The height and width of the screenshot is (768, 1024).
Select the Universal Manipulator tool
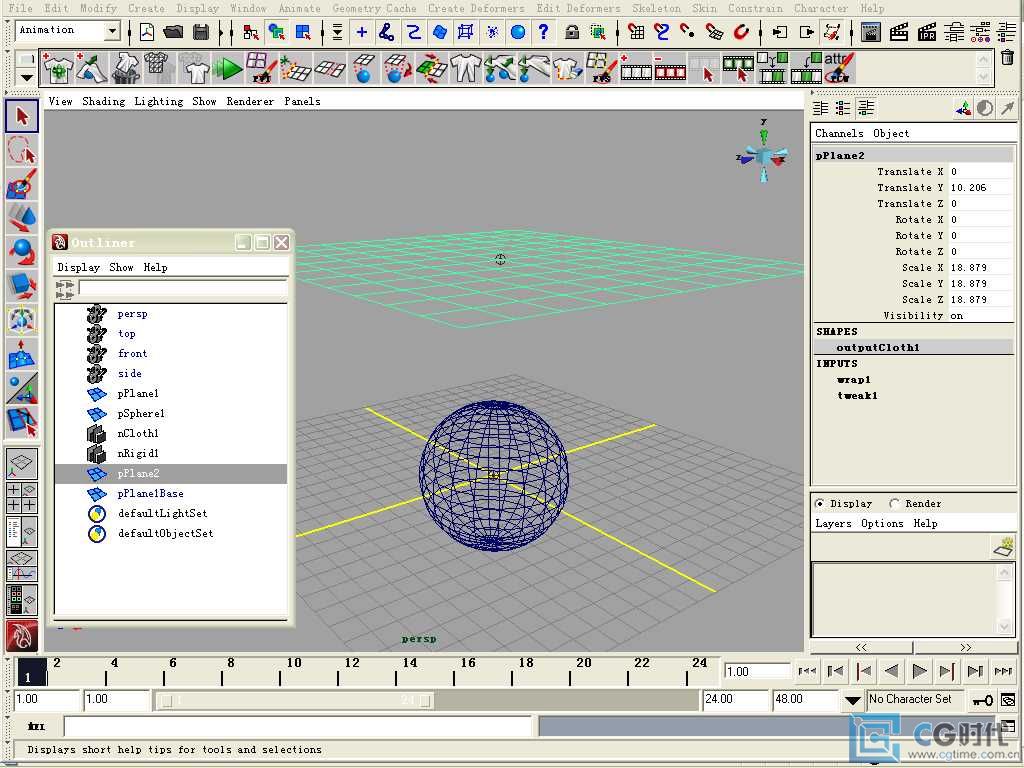click(22, 320)
